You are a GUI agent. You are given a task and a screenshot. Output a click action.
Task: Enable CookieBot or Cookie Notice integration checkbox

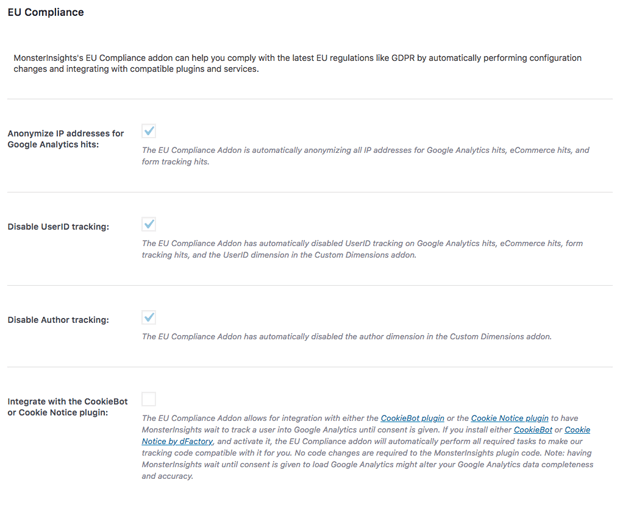point(149,399)
